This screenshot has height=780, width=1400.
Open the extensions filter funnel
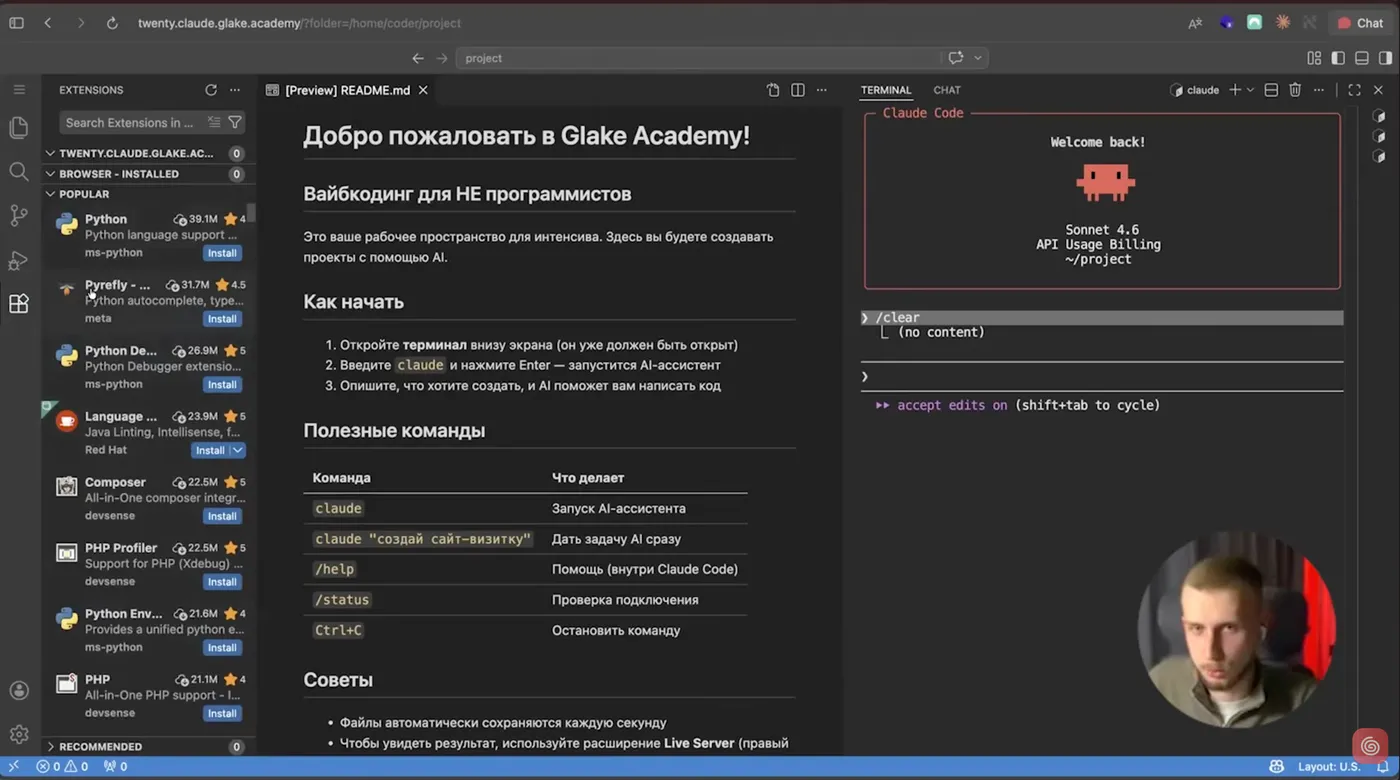pyautogui.click(x=235, y=122)
